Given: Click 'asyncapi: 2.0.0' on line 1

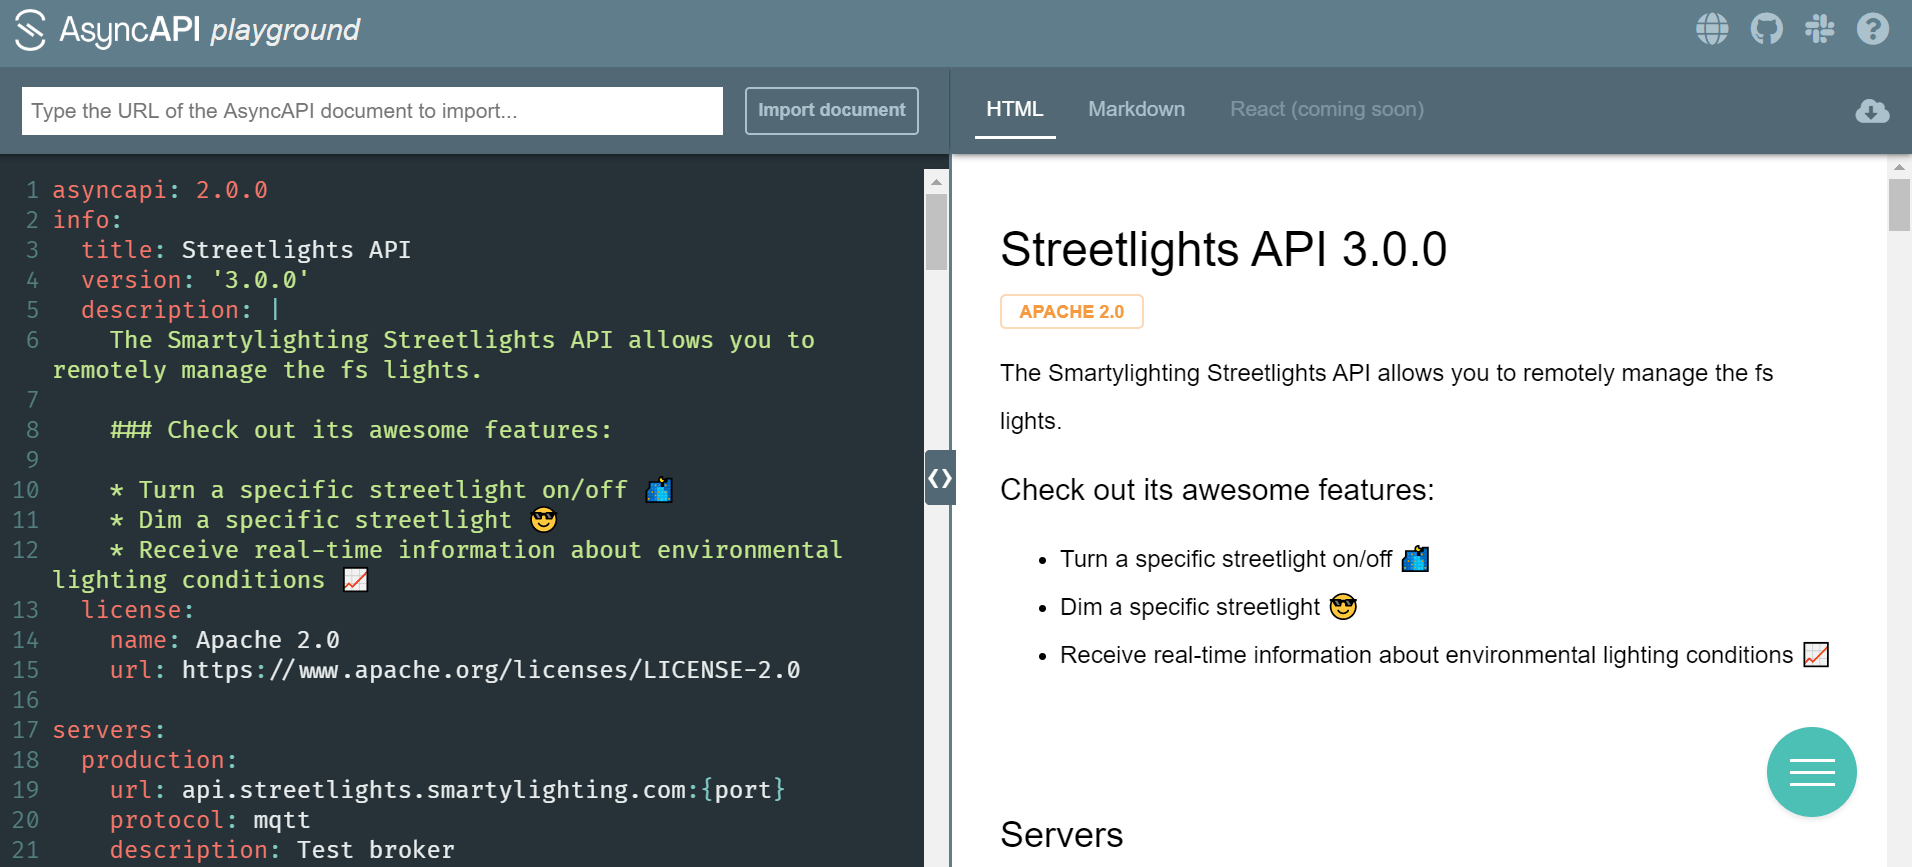Looking at the screenshot, I should pos(160,190).
